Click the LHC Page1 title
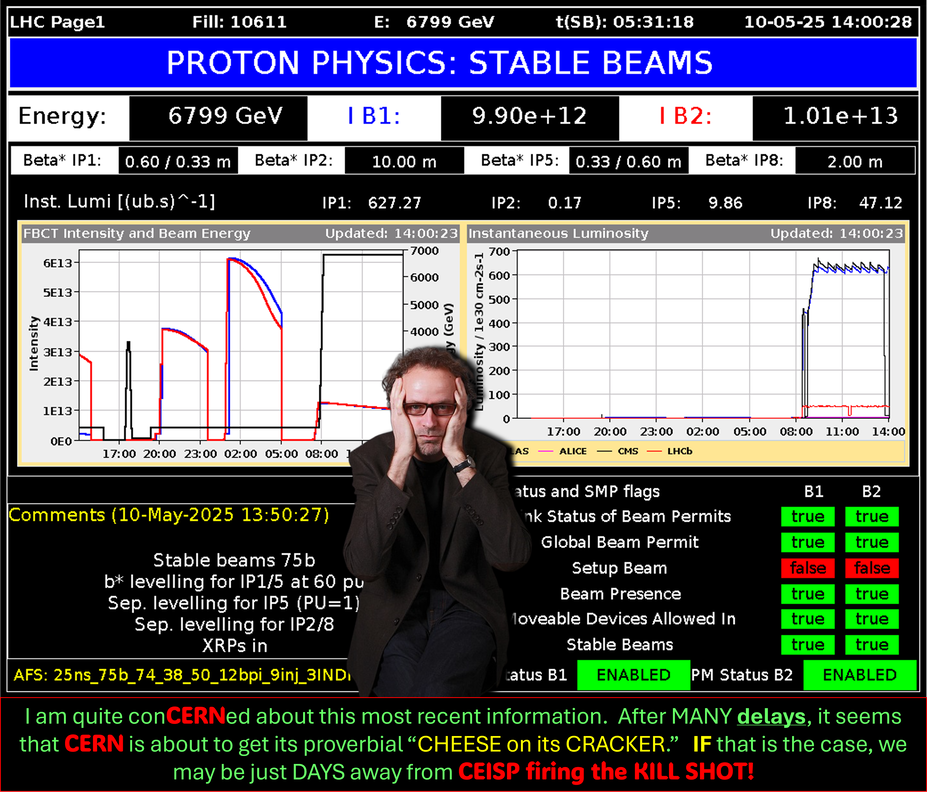This screenshot has height=800, width=927. 57,22
